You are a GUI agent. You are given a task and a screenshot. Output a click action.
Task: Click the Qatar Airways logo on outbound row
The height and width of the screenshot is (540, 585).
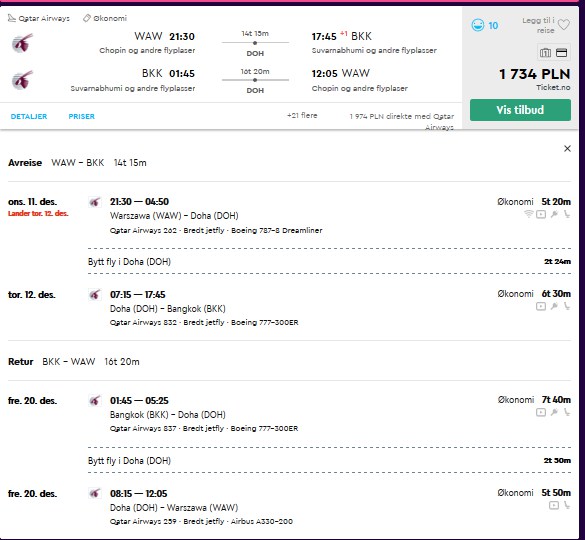click(x=22, y=43)
